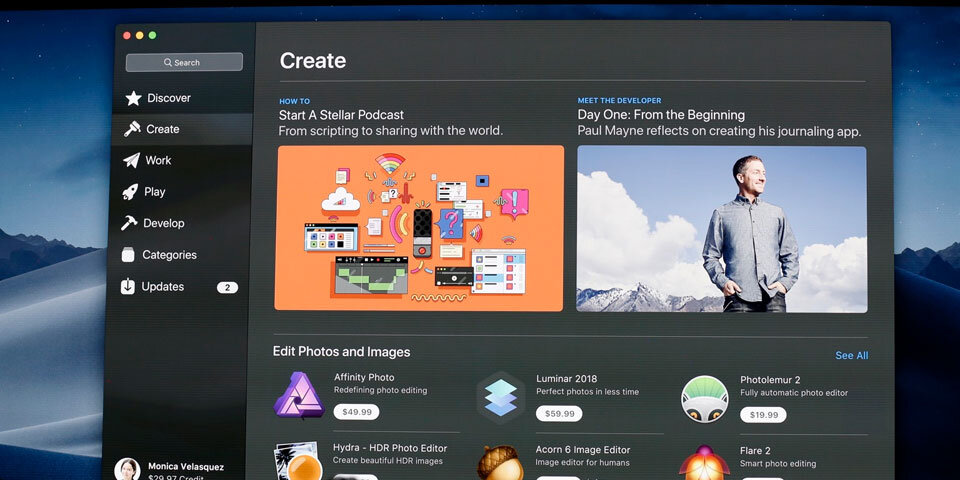Click the From scripting to sharing description

(x=391, y=131)
